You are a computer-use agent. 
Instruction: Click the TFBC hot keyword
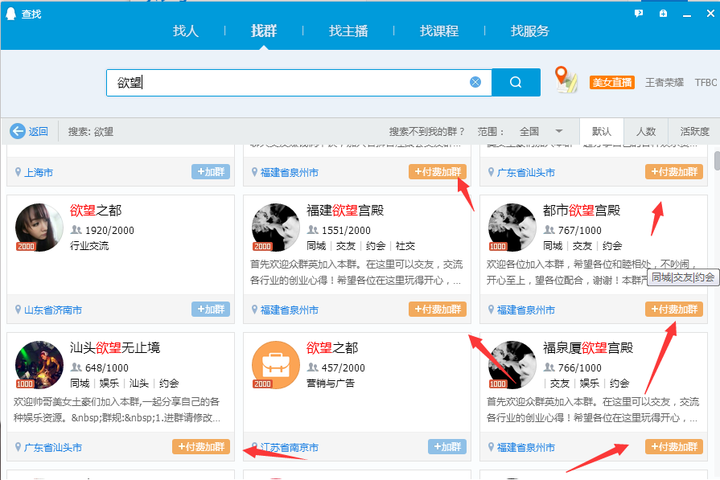click(x=706, y=82)
